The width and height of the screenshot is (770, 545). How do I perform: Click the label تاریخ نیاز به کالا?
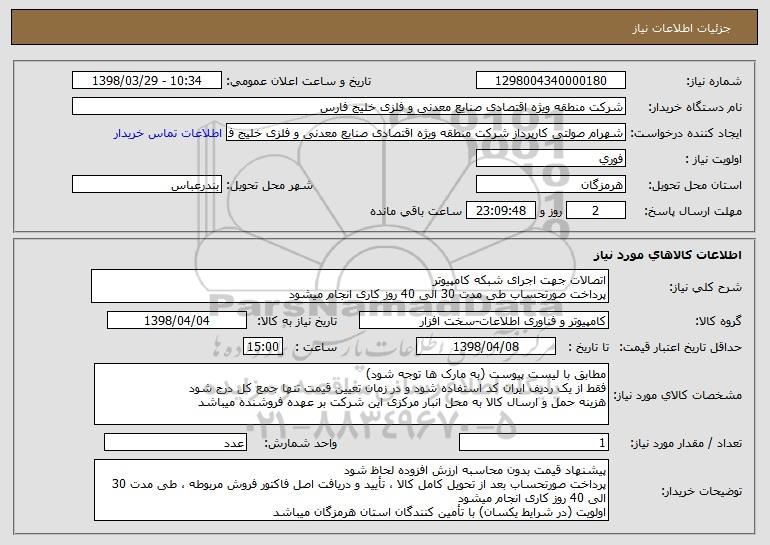297,321
